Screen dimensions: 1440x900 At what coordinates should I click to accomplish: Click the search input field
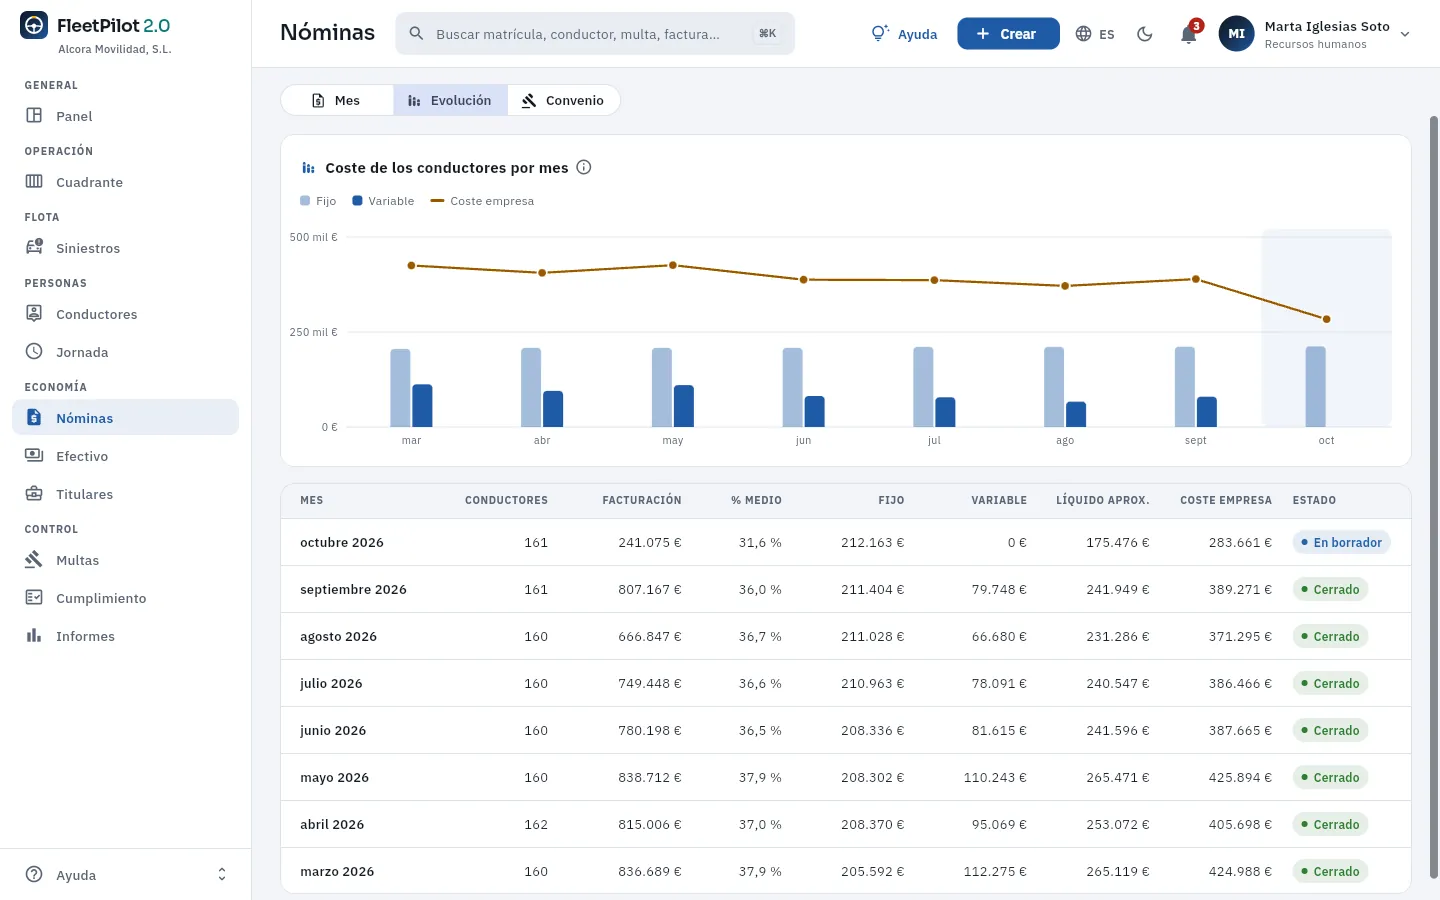(595, 34)
